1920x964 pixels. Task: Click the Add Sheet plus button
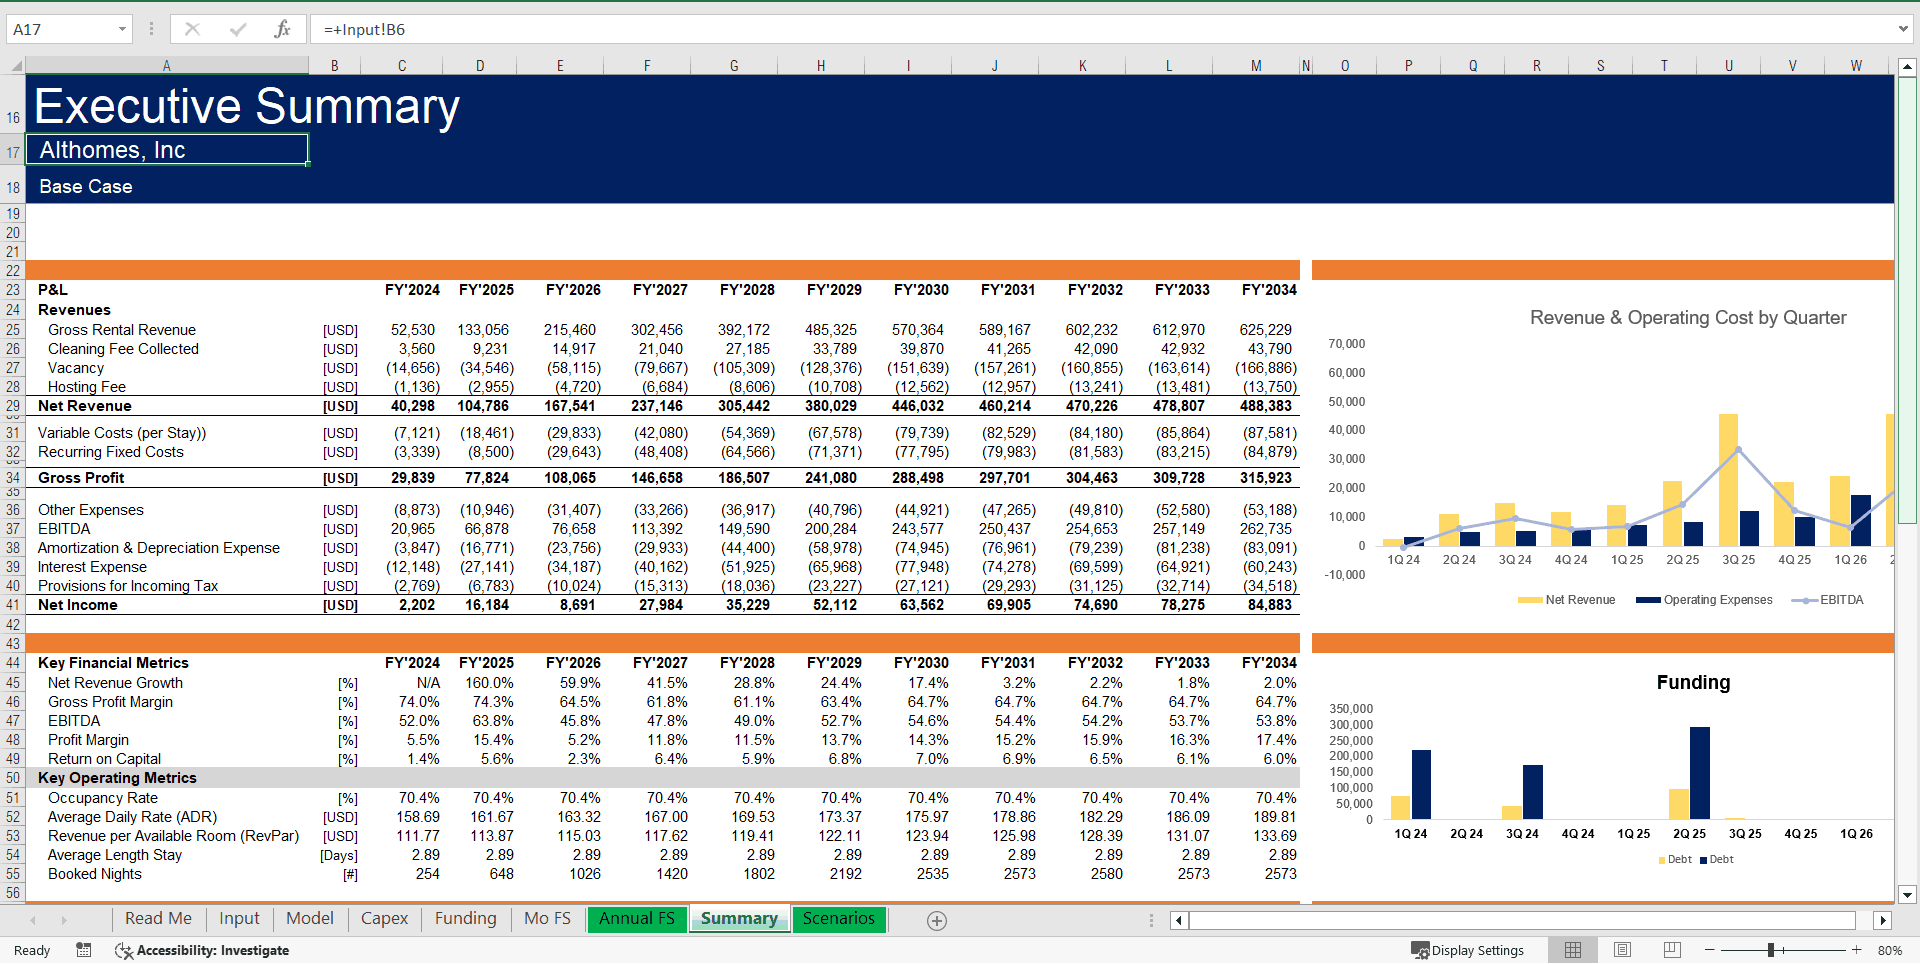point(937,919)
